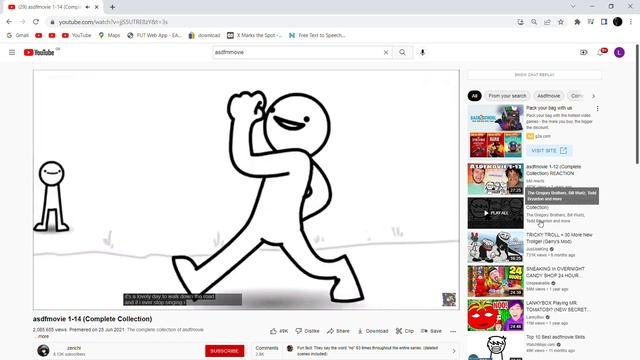Create a Clip of the video
640x360 pixels.
click(404, 331)
